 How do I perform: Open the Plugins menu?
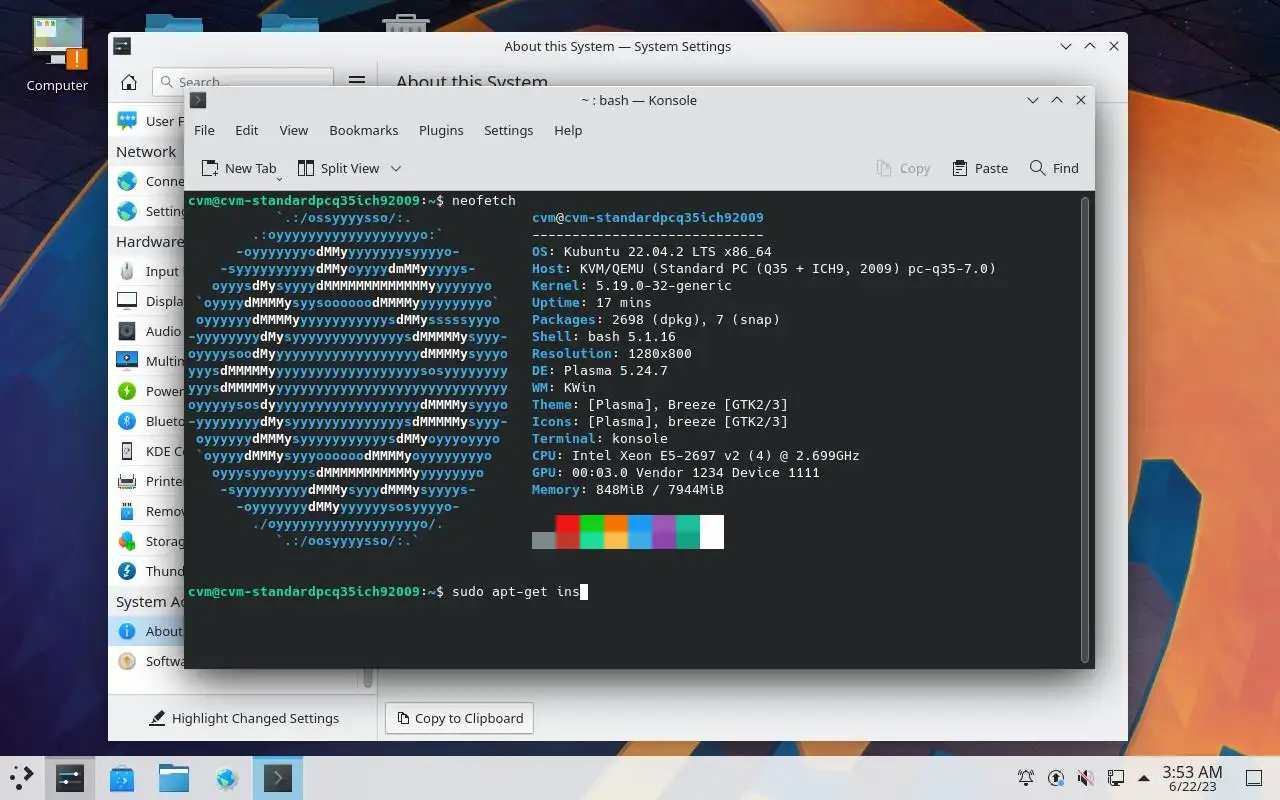[441, 130]
